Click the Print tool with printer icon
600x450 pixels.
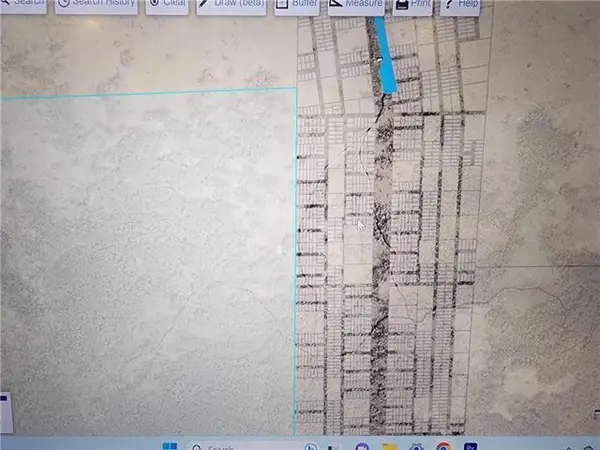pos(413,5)
